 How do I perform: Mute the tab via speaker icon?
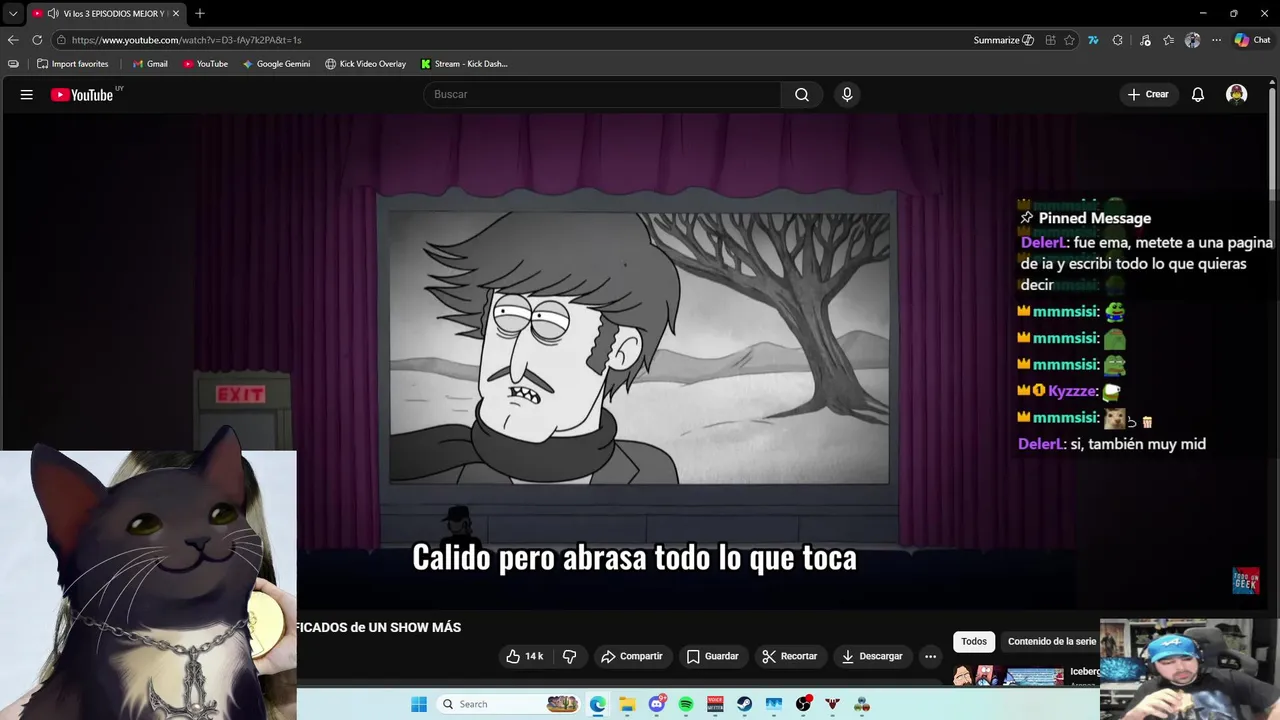(52, 14)
